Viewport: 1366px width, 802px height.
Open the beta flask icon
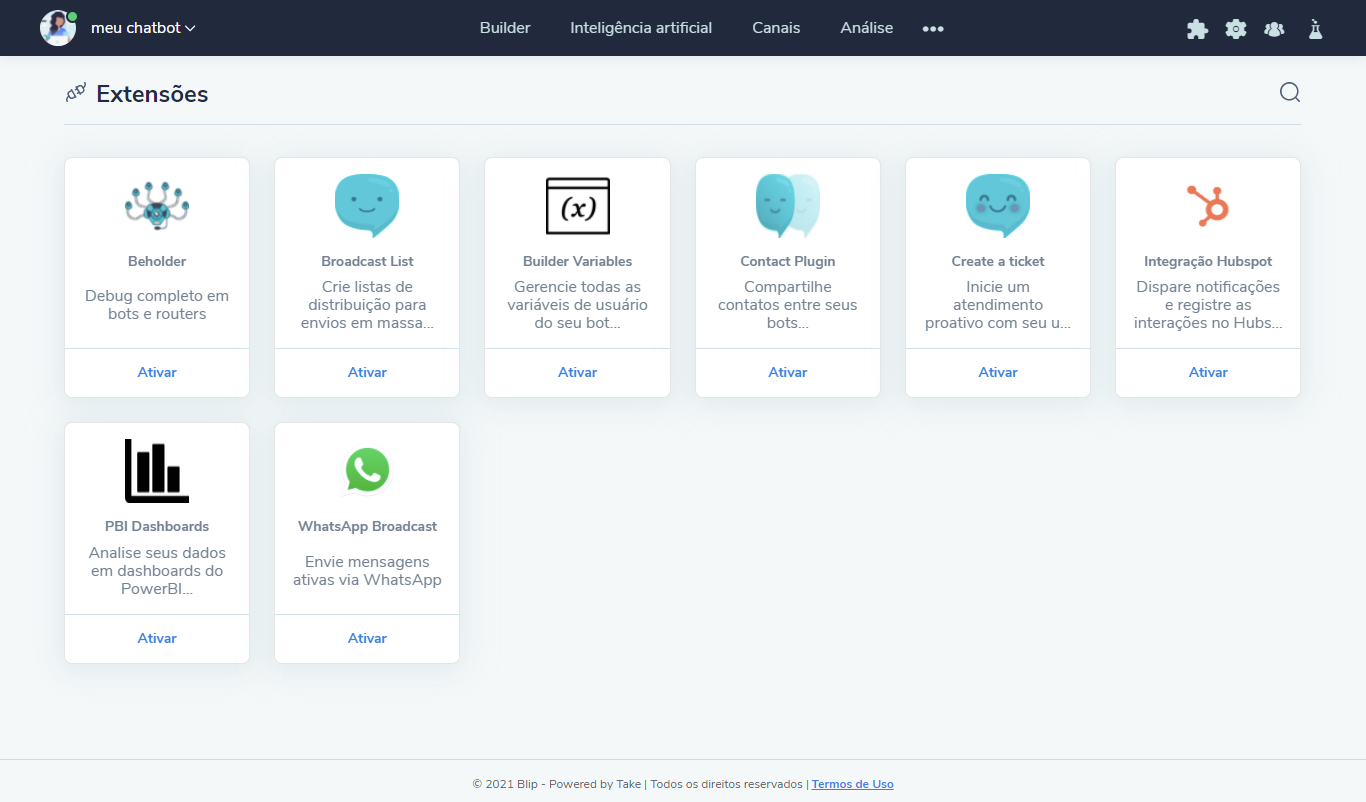(x=1315, y=29)
